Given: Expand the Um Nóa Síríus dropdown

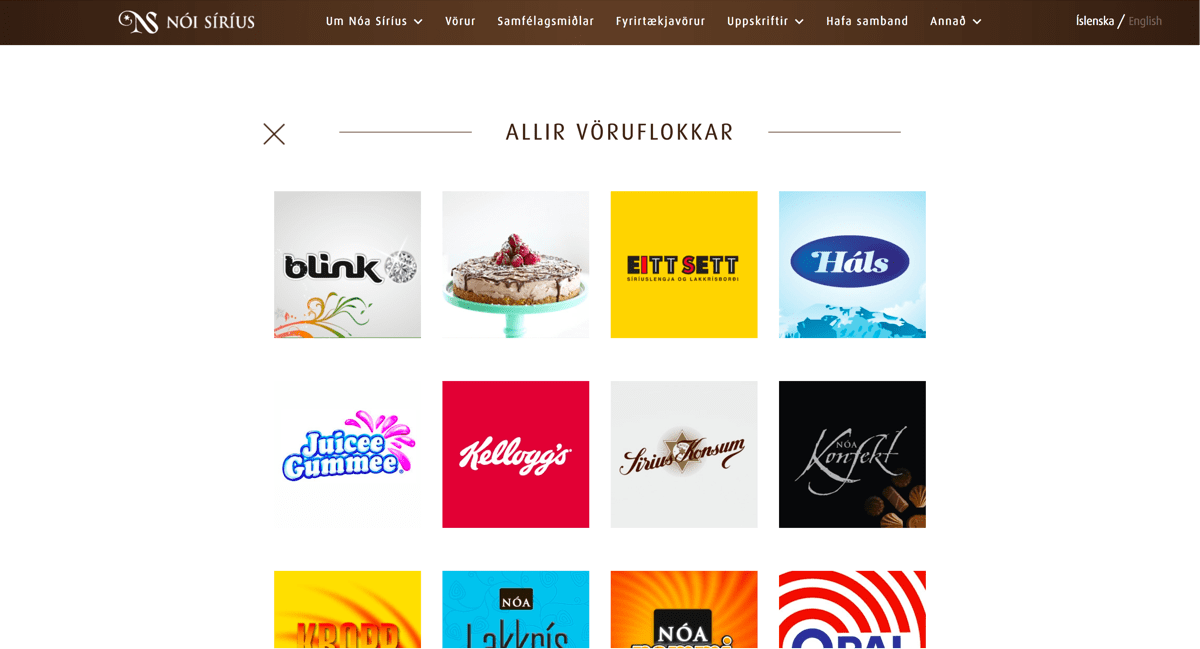Looking at the screenshot, I should pos(374,21).
